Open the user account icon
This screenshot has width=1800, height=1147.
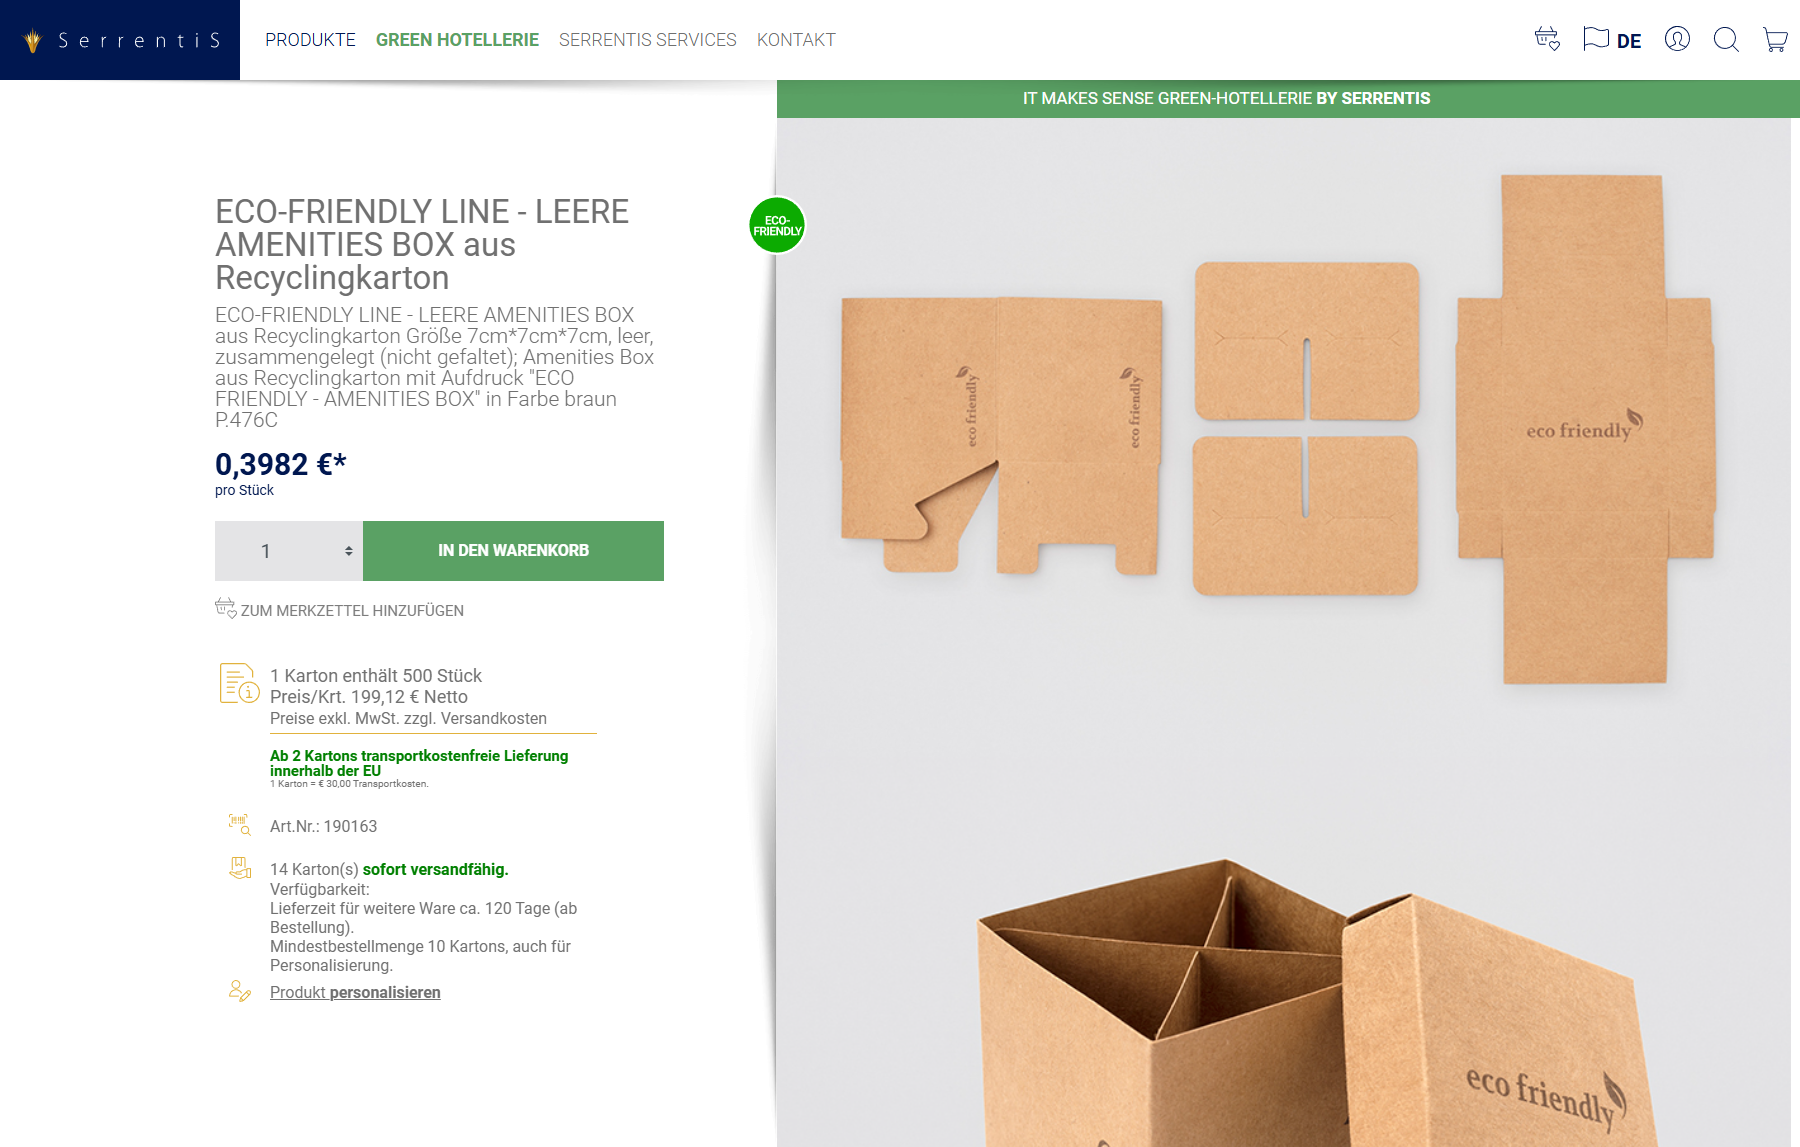click(1677, 39)
